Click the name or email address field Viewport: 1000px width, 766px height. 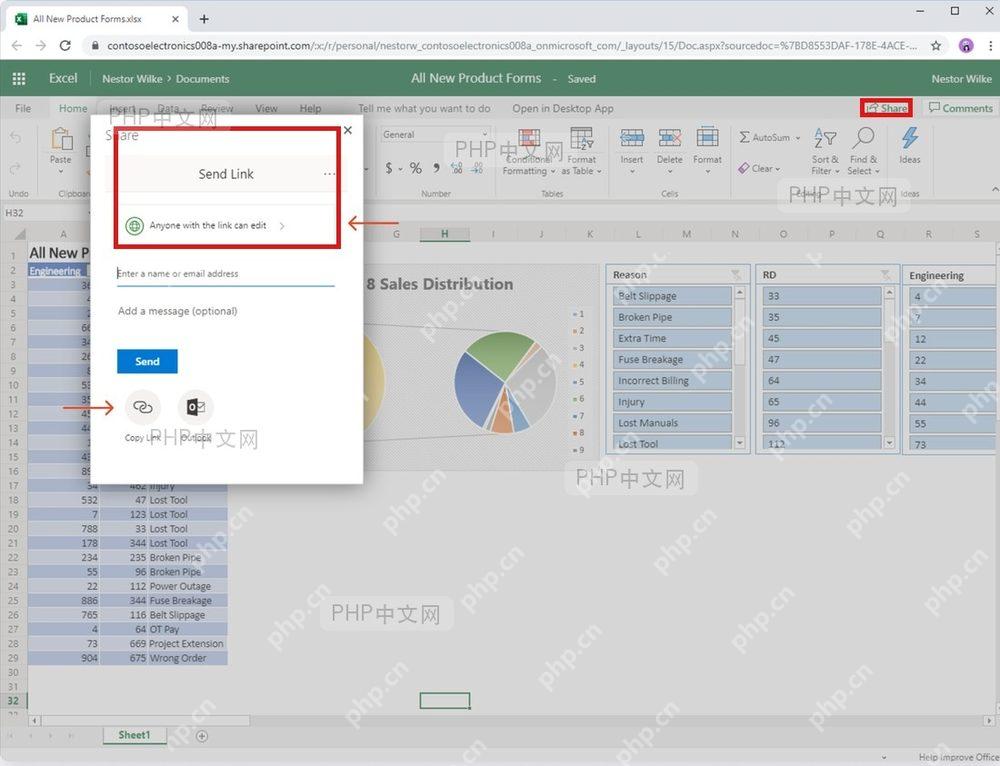225,274
